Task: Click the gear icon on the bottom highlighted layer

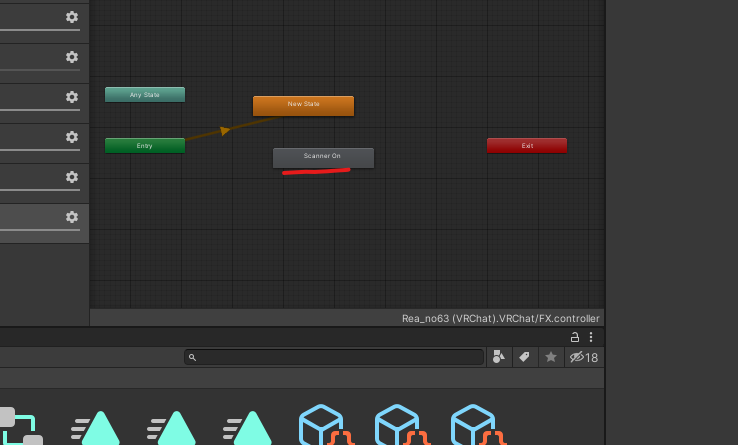Action: click(72, 217)
